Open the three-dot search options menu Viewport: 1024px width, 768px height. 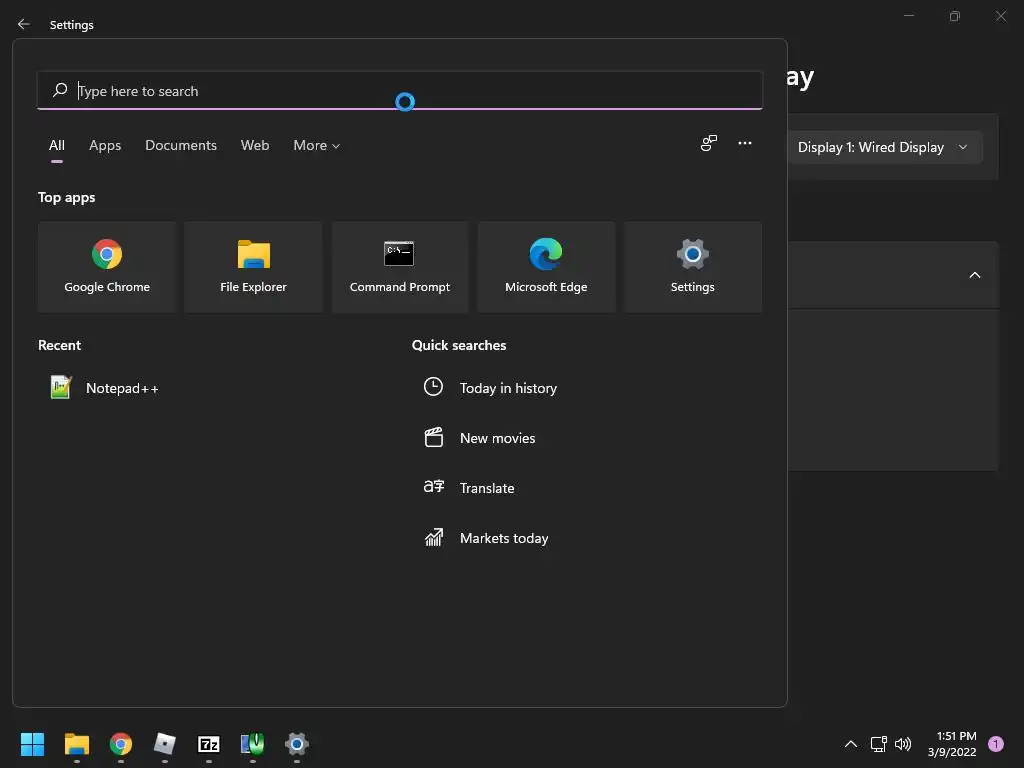(744, 143)
